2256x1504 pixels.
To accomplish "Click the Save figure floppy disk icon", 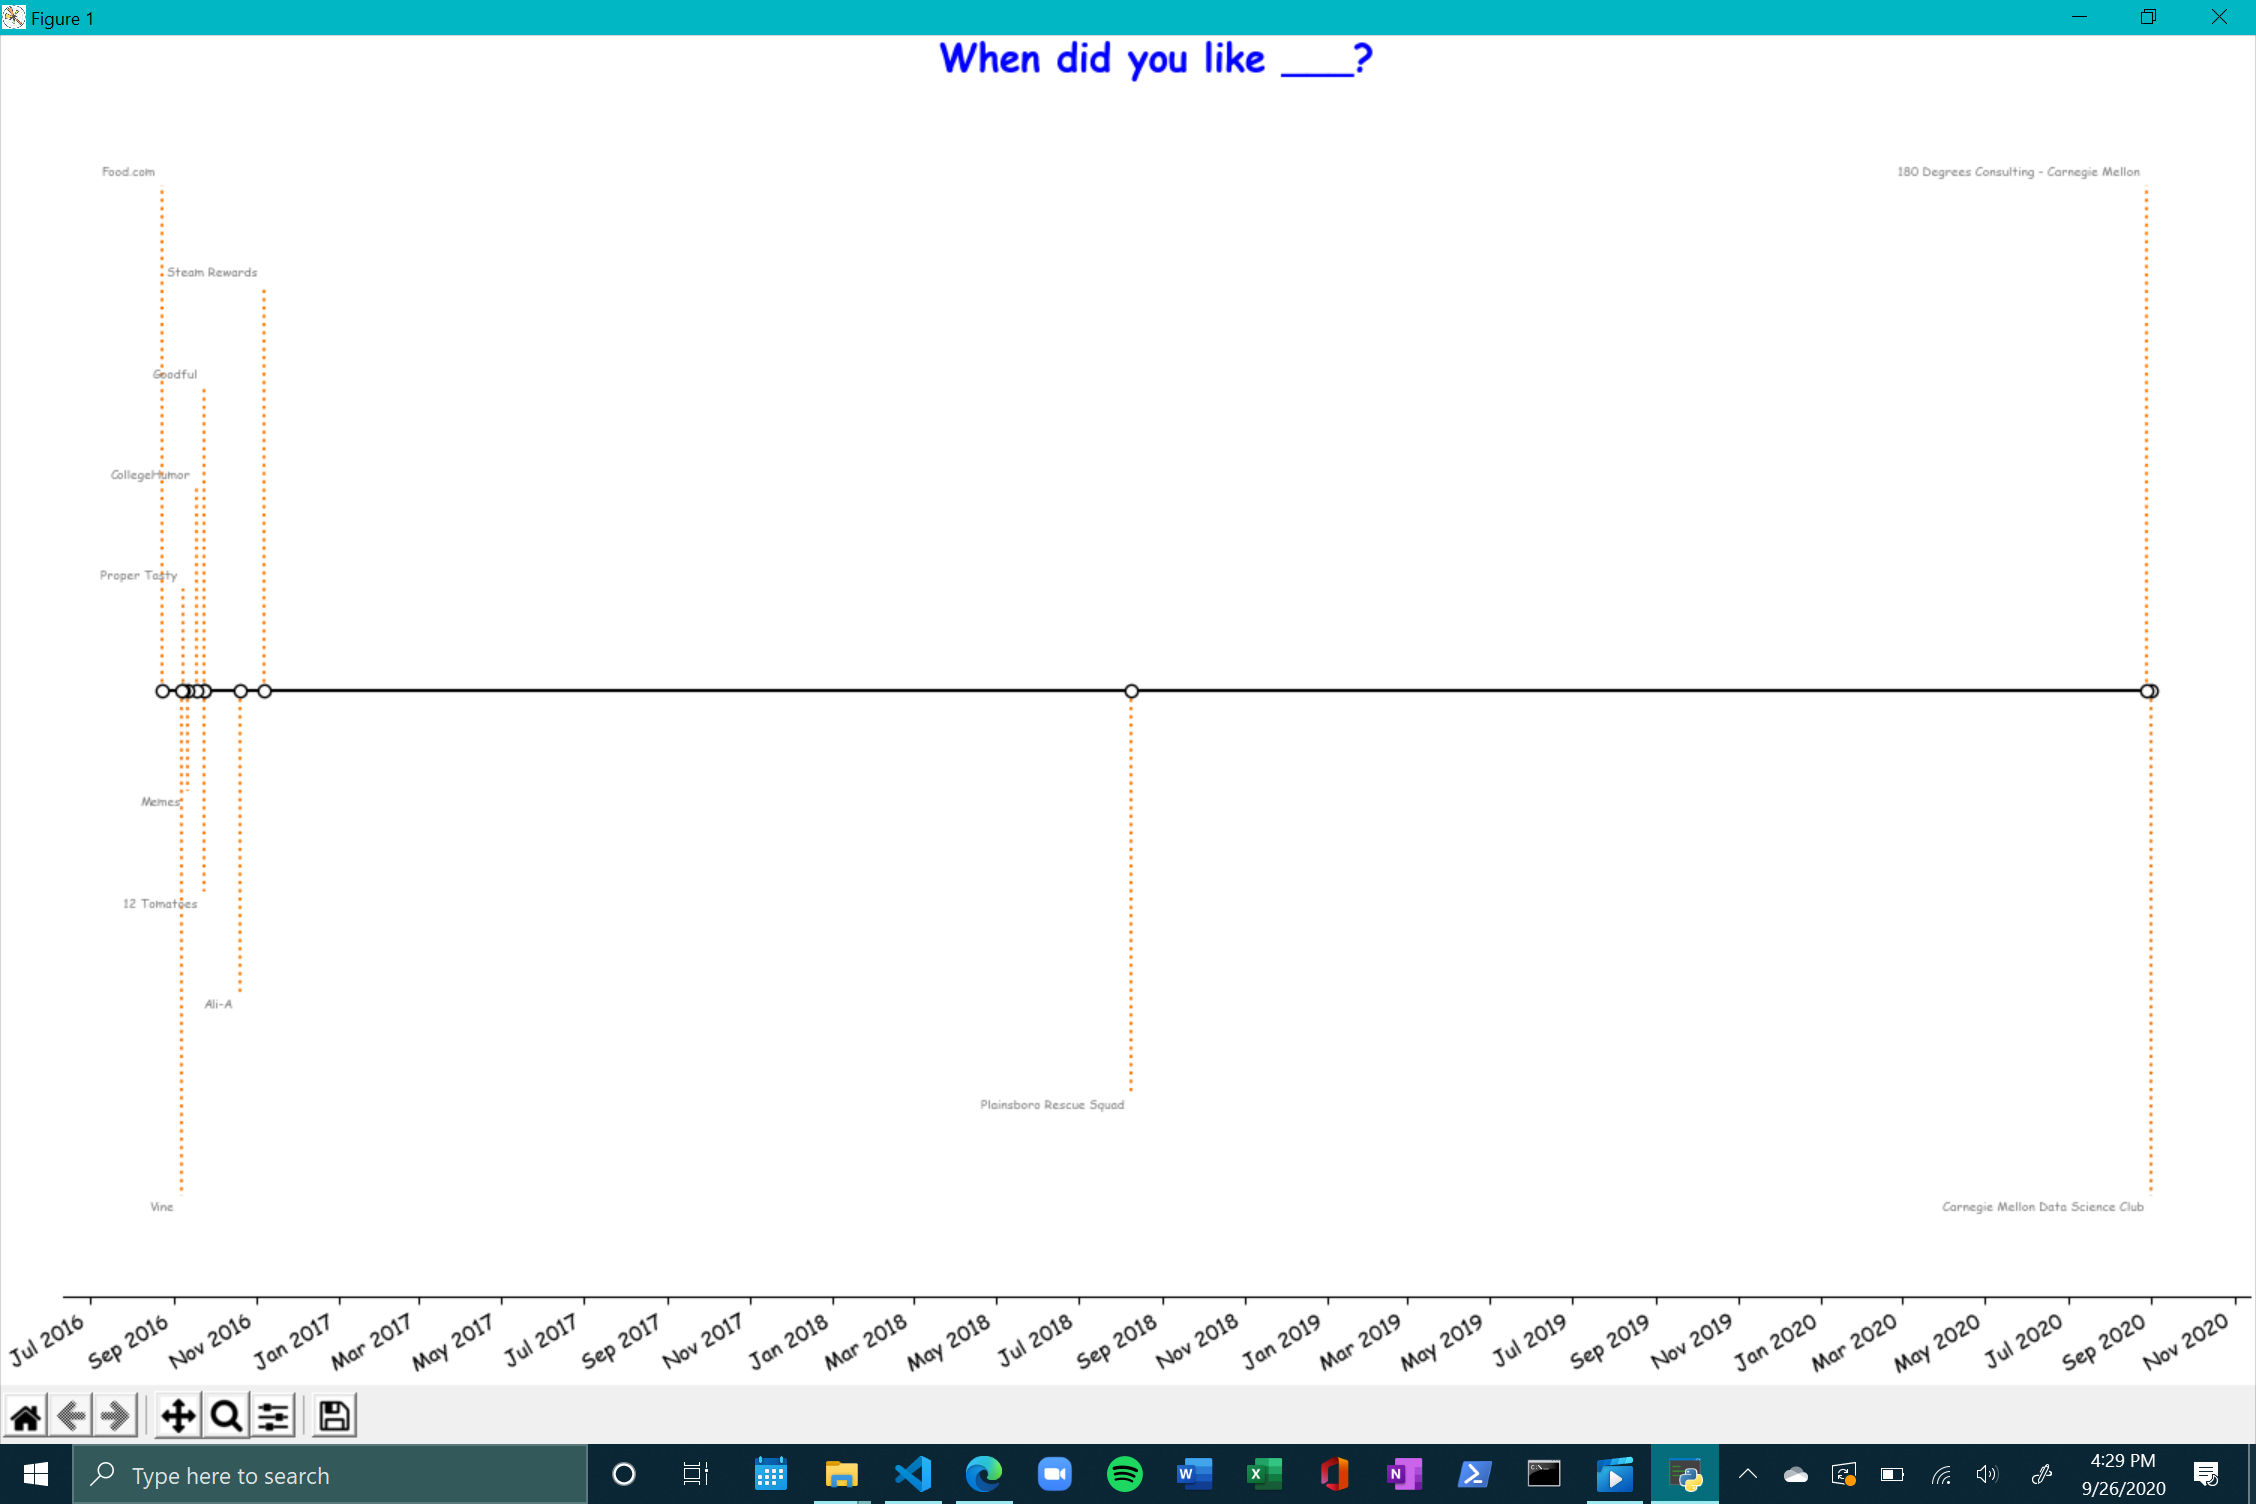I will (334, 1416).
